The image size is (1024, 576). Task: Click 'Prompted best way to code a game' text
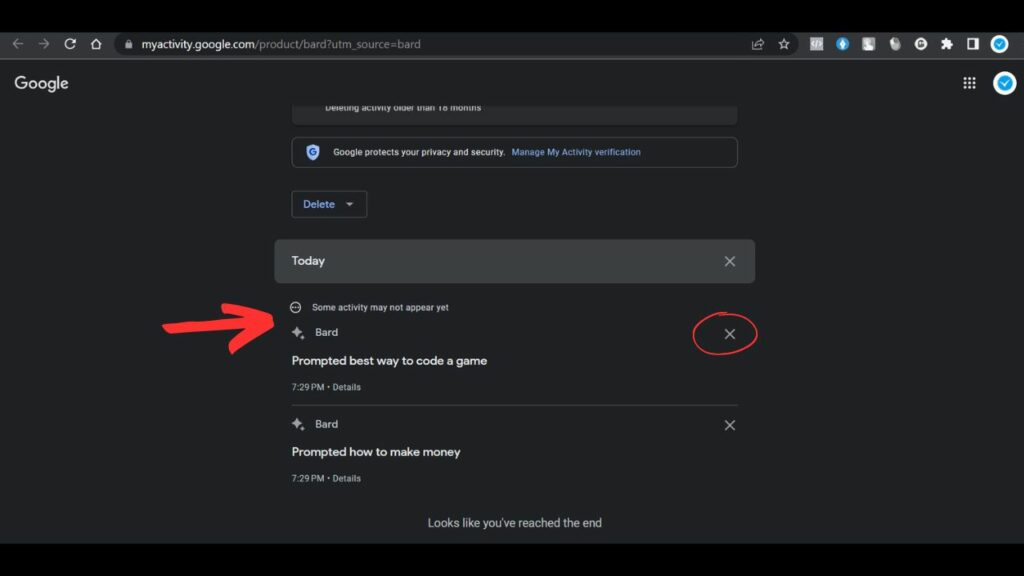[x=389, y=360]
